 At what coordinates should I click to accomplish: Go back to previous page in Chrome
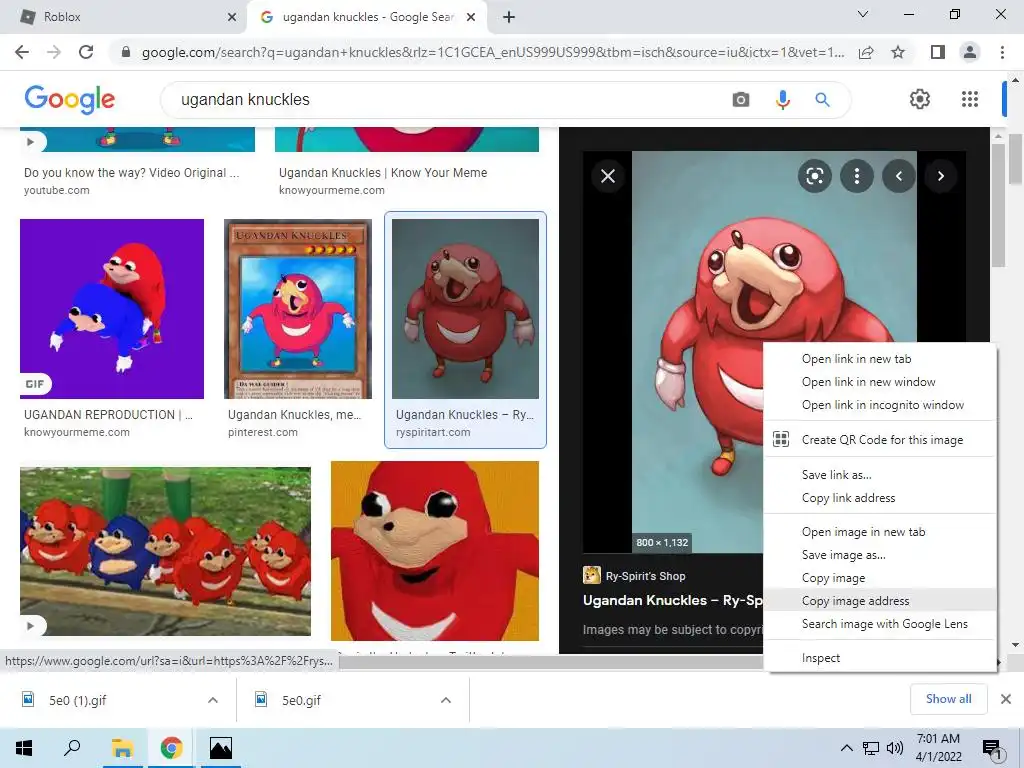click(x=22, y=52)
